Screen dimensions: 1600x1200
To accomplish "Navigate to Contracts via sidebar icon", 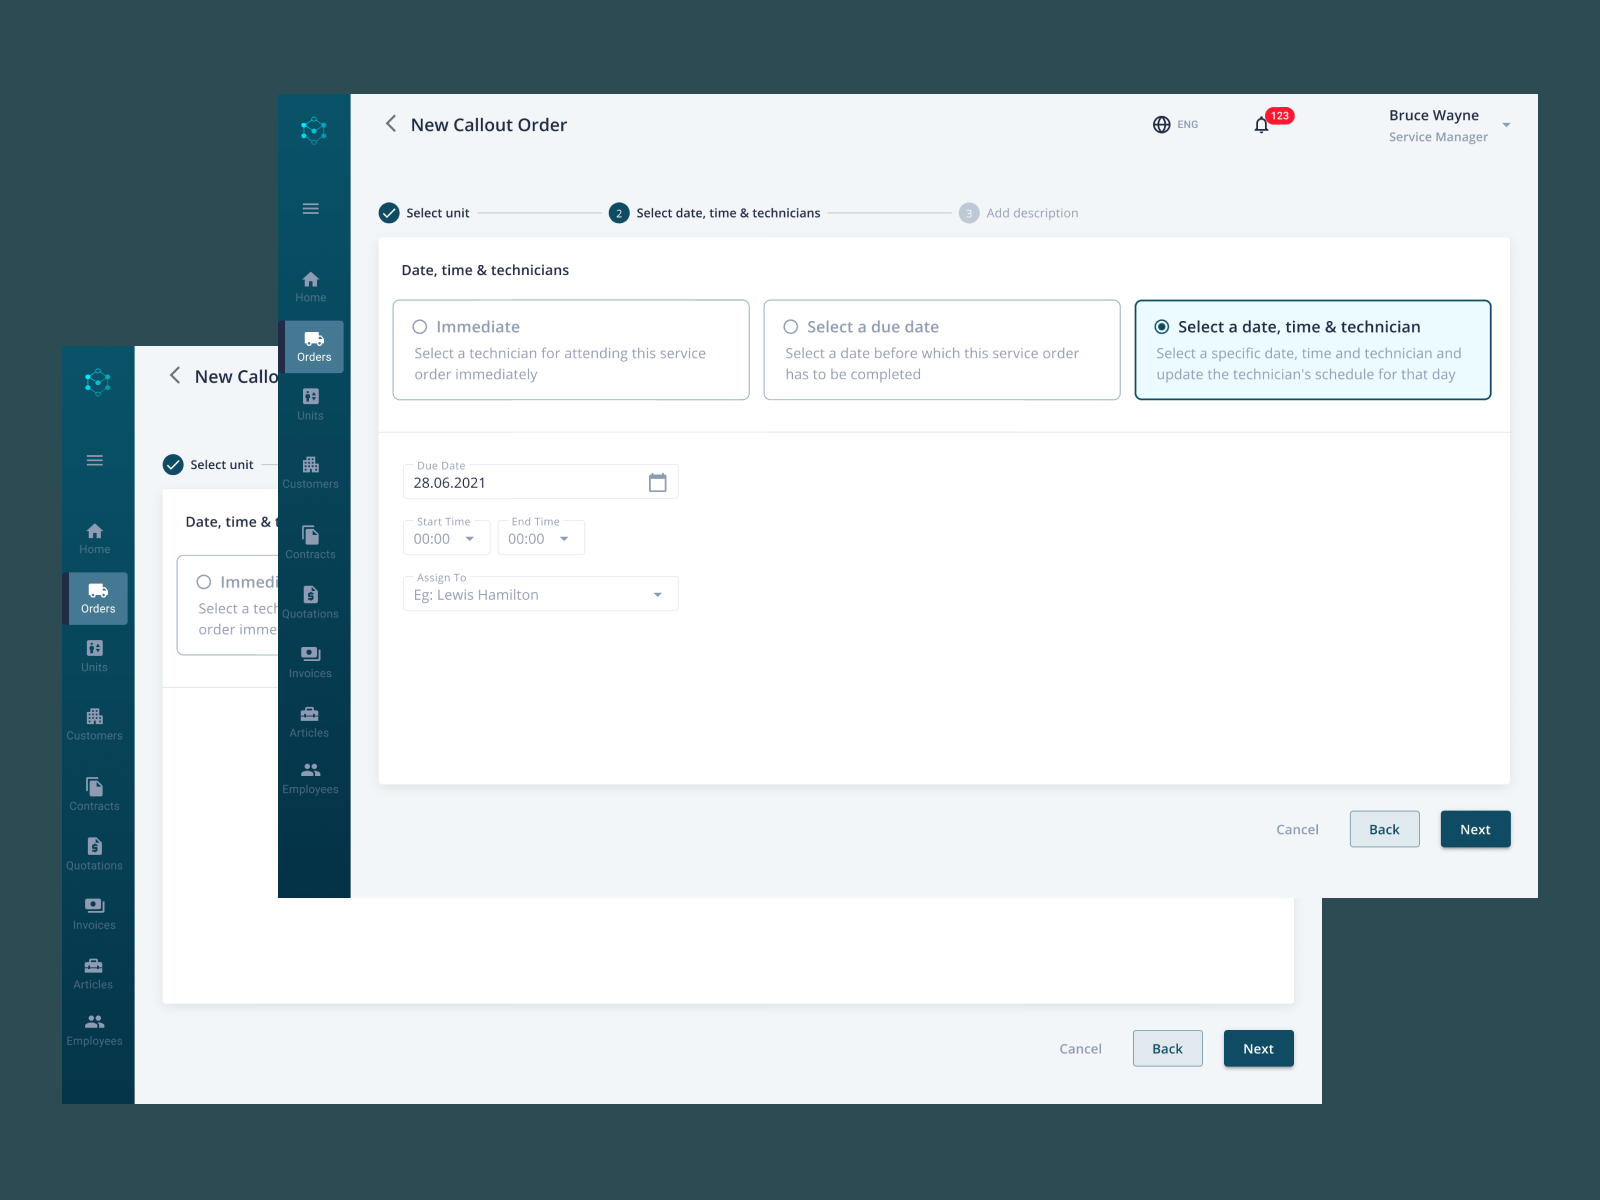I will click(x=310, y=540).
